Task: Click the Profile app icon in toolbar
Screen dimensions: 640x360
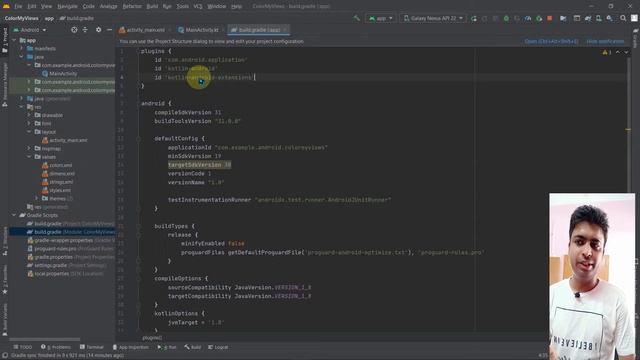Action: click(x=528, y=18)
